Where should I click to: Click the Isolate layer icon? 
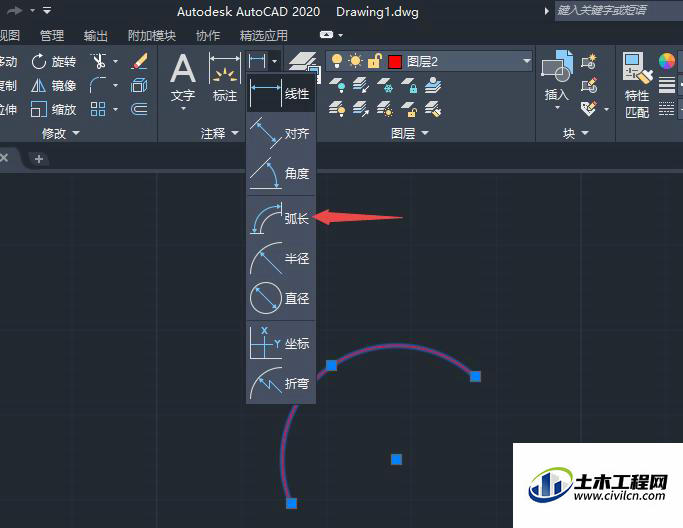(361, 86)
